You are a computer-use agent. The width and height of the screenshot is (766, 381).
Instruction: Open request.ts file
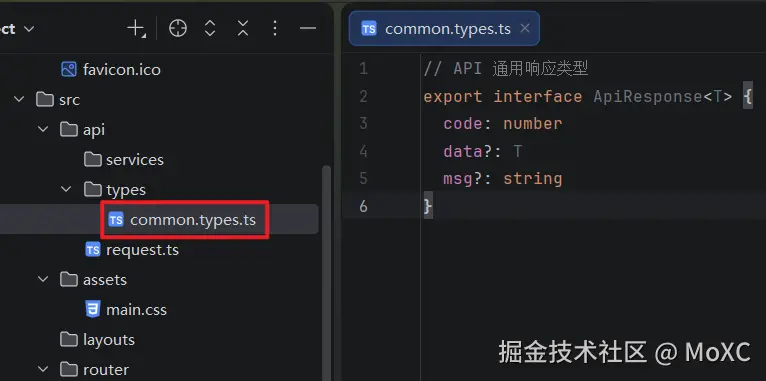click(x=142, y=250)
